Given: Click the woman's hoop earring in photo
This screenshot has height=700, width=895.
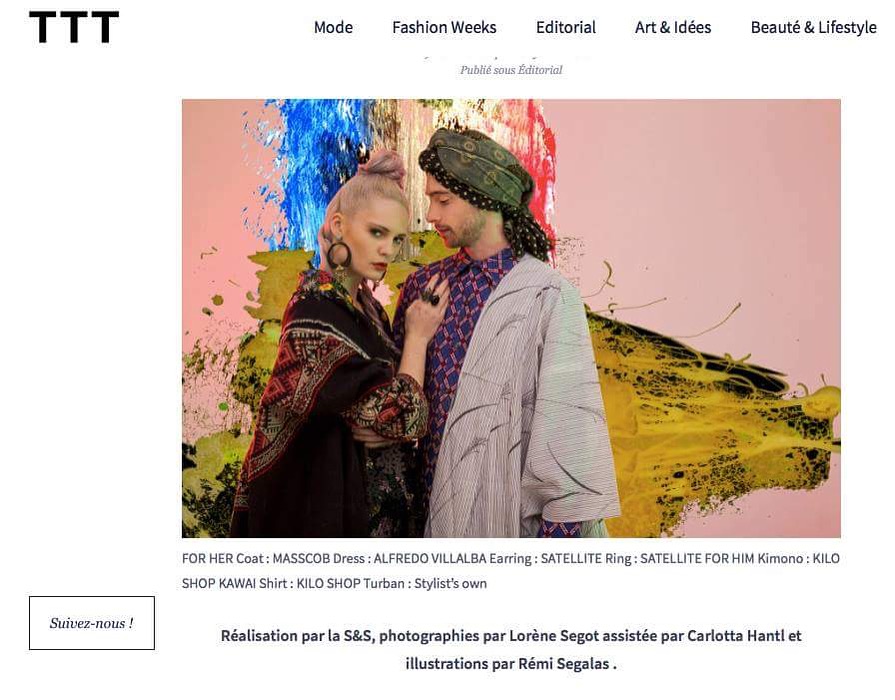Looking at the screenshot, I should [x=338, y=254].
